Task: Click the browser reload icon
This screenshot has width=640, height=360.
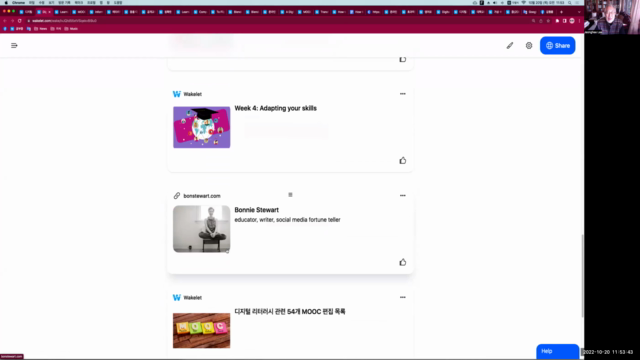Action: click(19, 20)
